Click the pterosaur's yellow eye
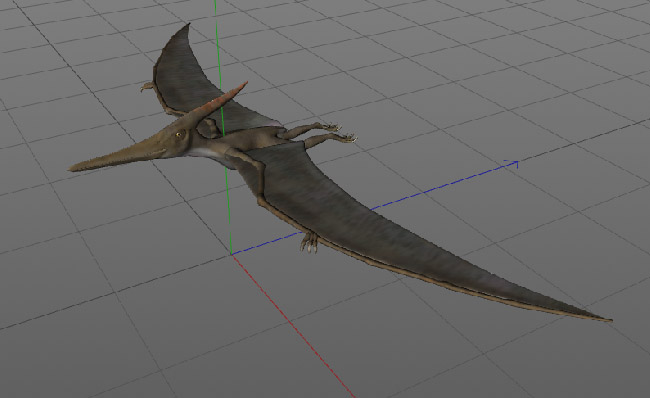Screen dimensions: 650x398 179,134
